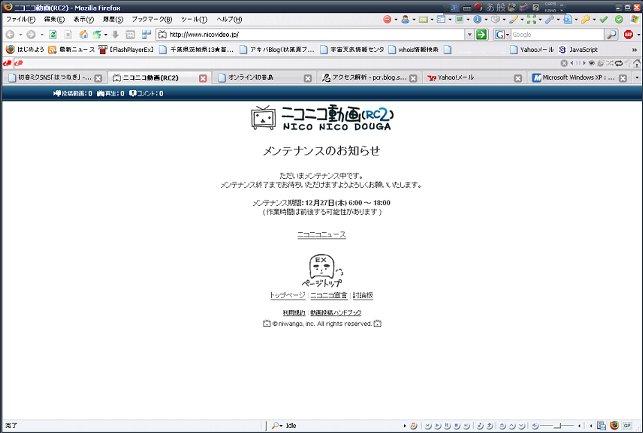The height and width of the screenshot is (433, 643).
Task: Click the 動画投稿ハンドブック link
Action: (336, 313)
